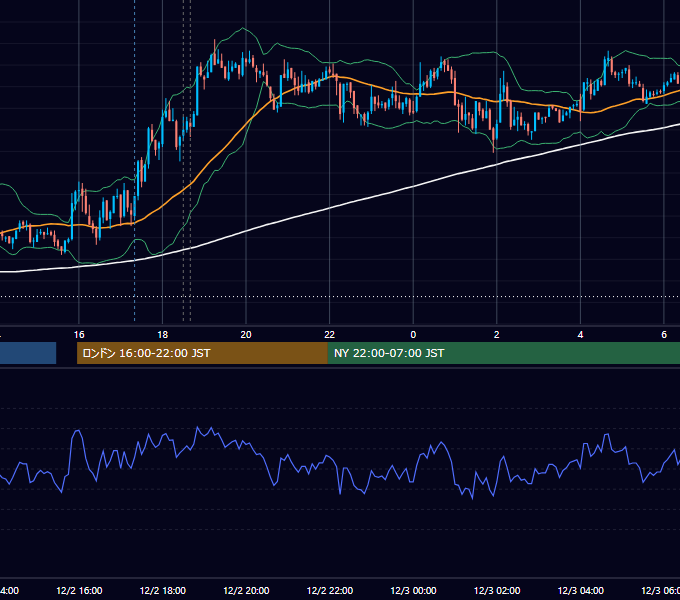Click the hour 16 axis label

pos(79,335)
